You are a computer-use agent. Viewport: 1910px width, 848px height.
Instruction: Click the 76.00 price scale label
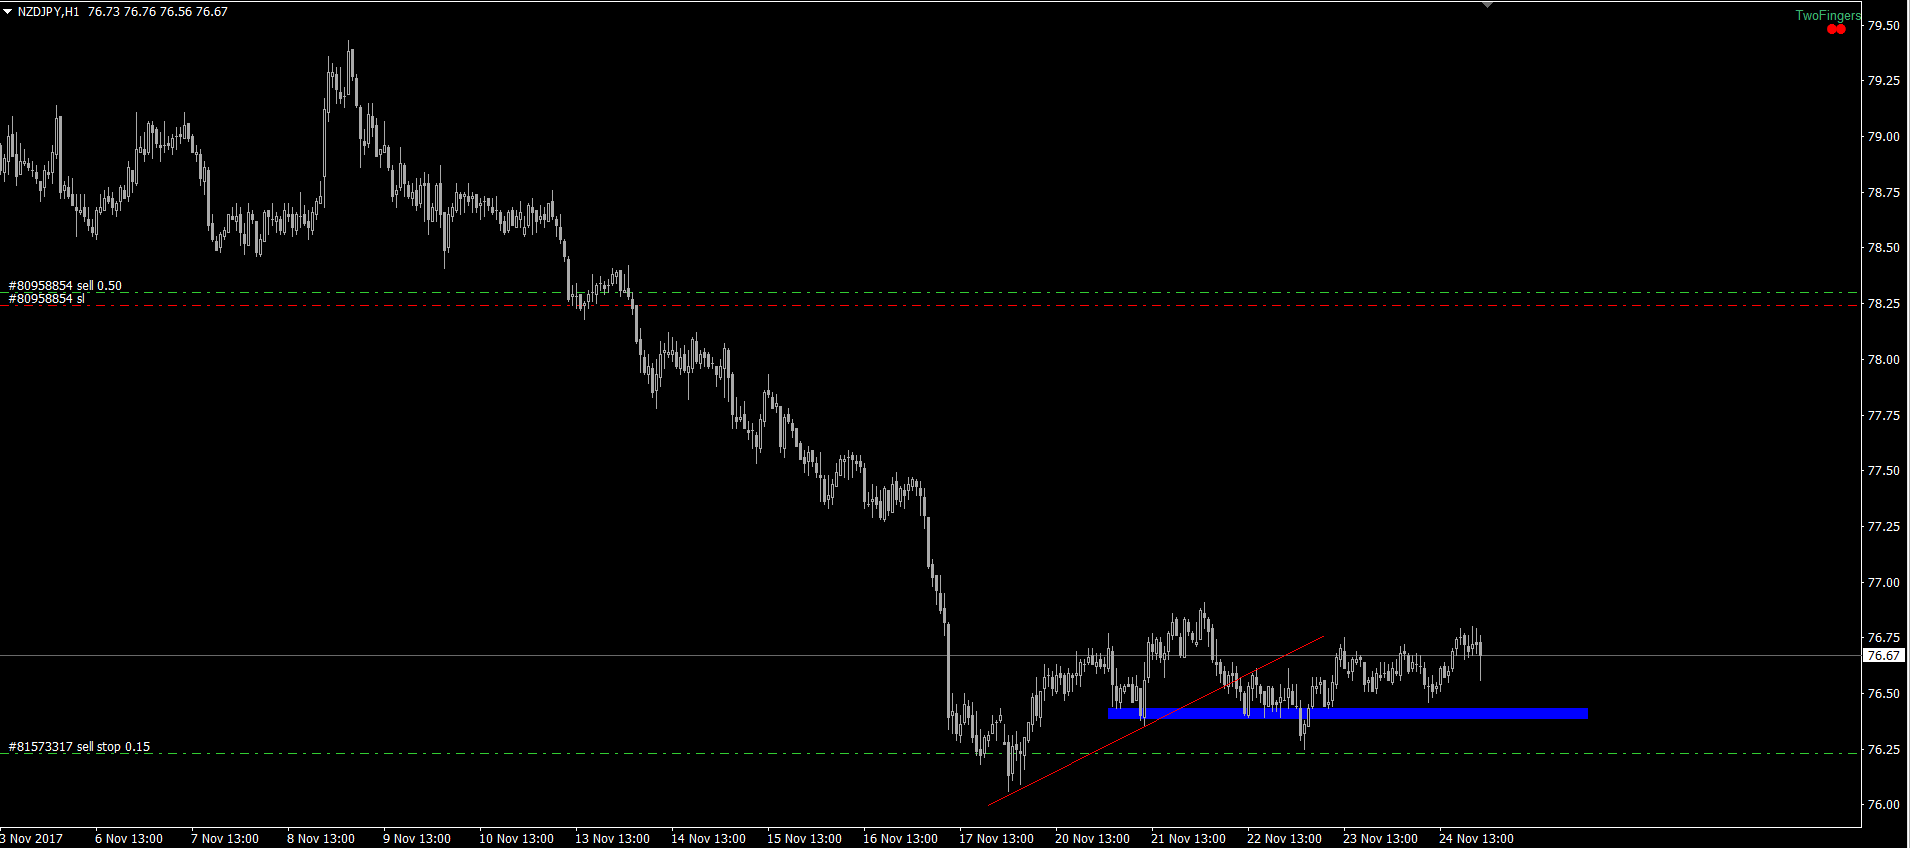click(x=1884, y=805)
